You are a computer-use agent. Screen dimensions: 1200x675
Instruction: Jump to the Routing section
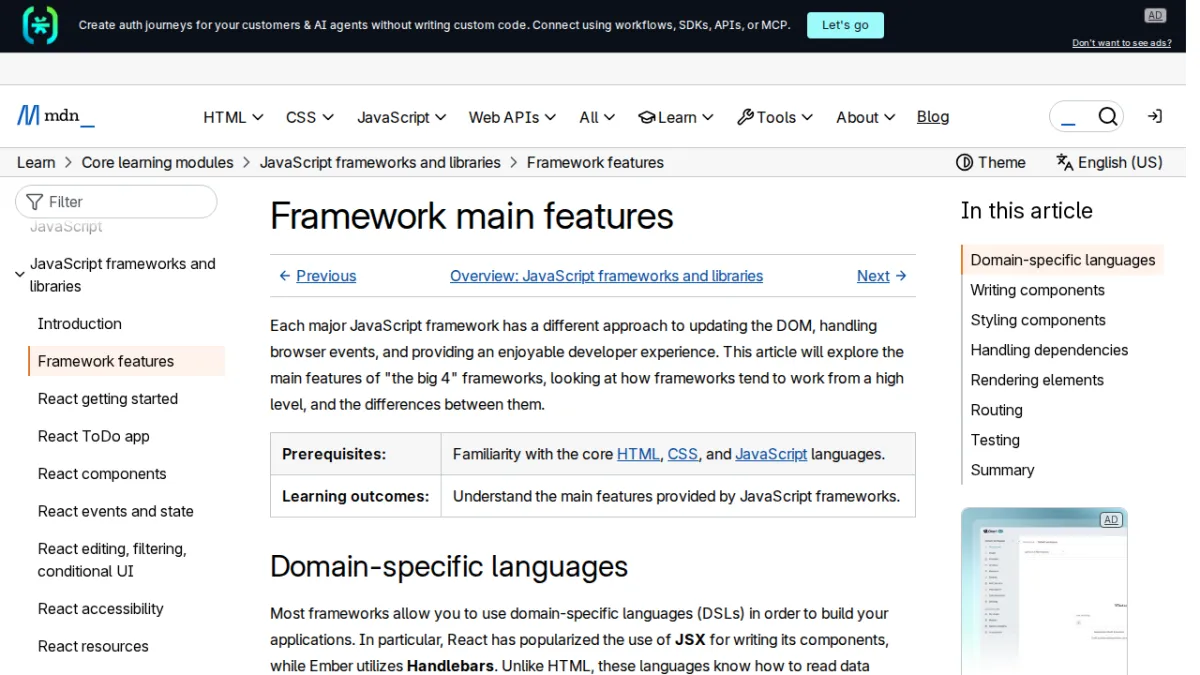[996, 410]
